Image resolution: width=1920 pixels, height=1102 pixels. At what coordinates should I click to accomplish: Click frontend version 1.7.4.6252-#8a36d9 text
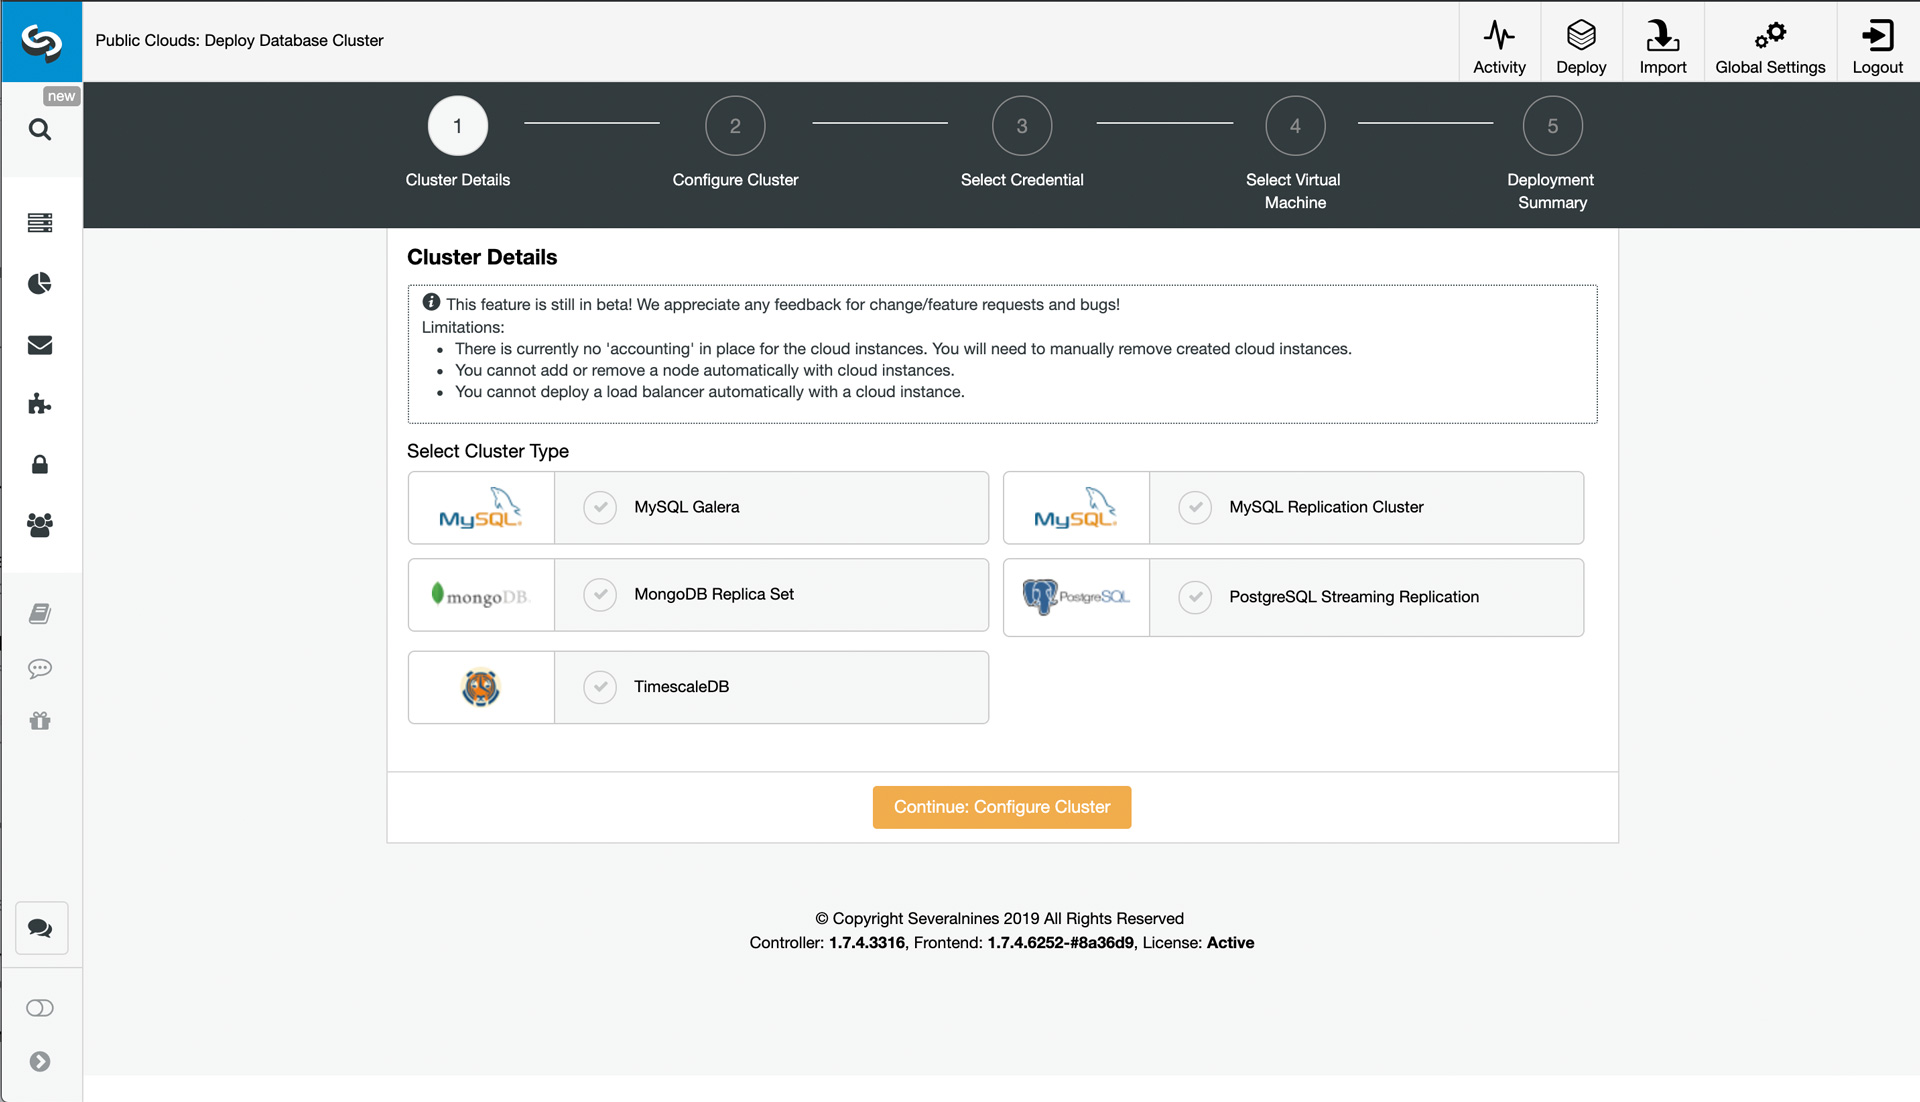(1061, 943)
